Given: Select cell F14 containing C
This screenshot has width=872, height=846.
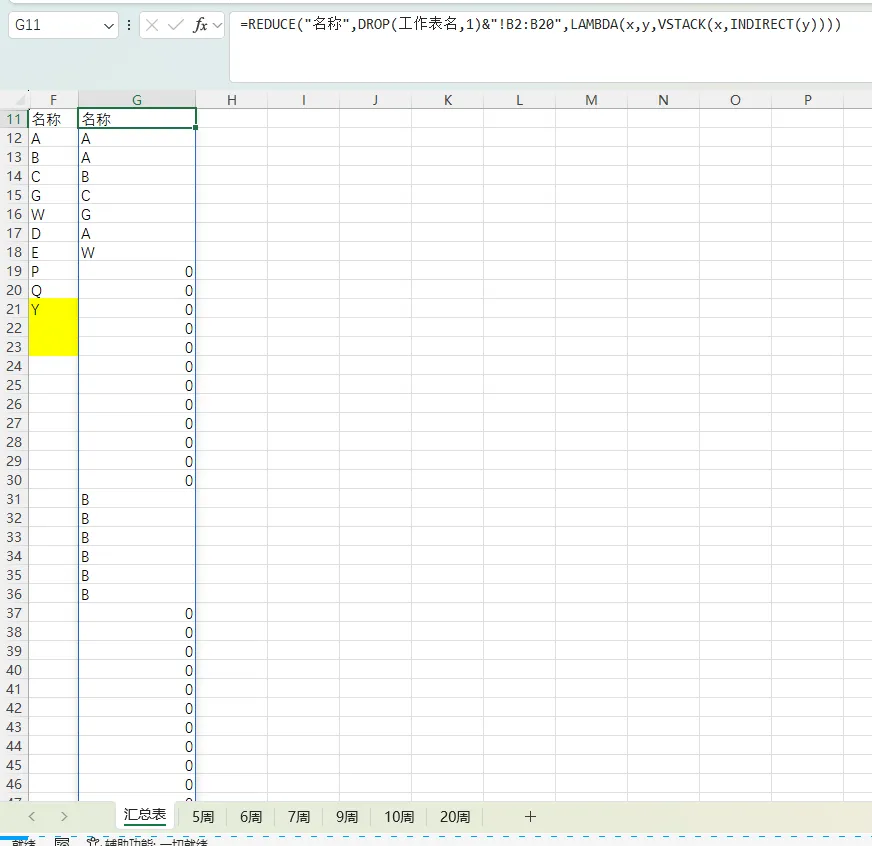Looking at the screenshot, I should (x=53, y=176).
